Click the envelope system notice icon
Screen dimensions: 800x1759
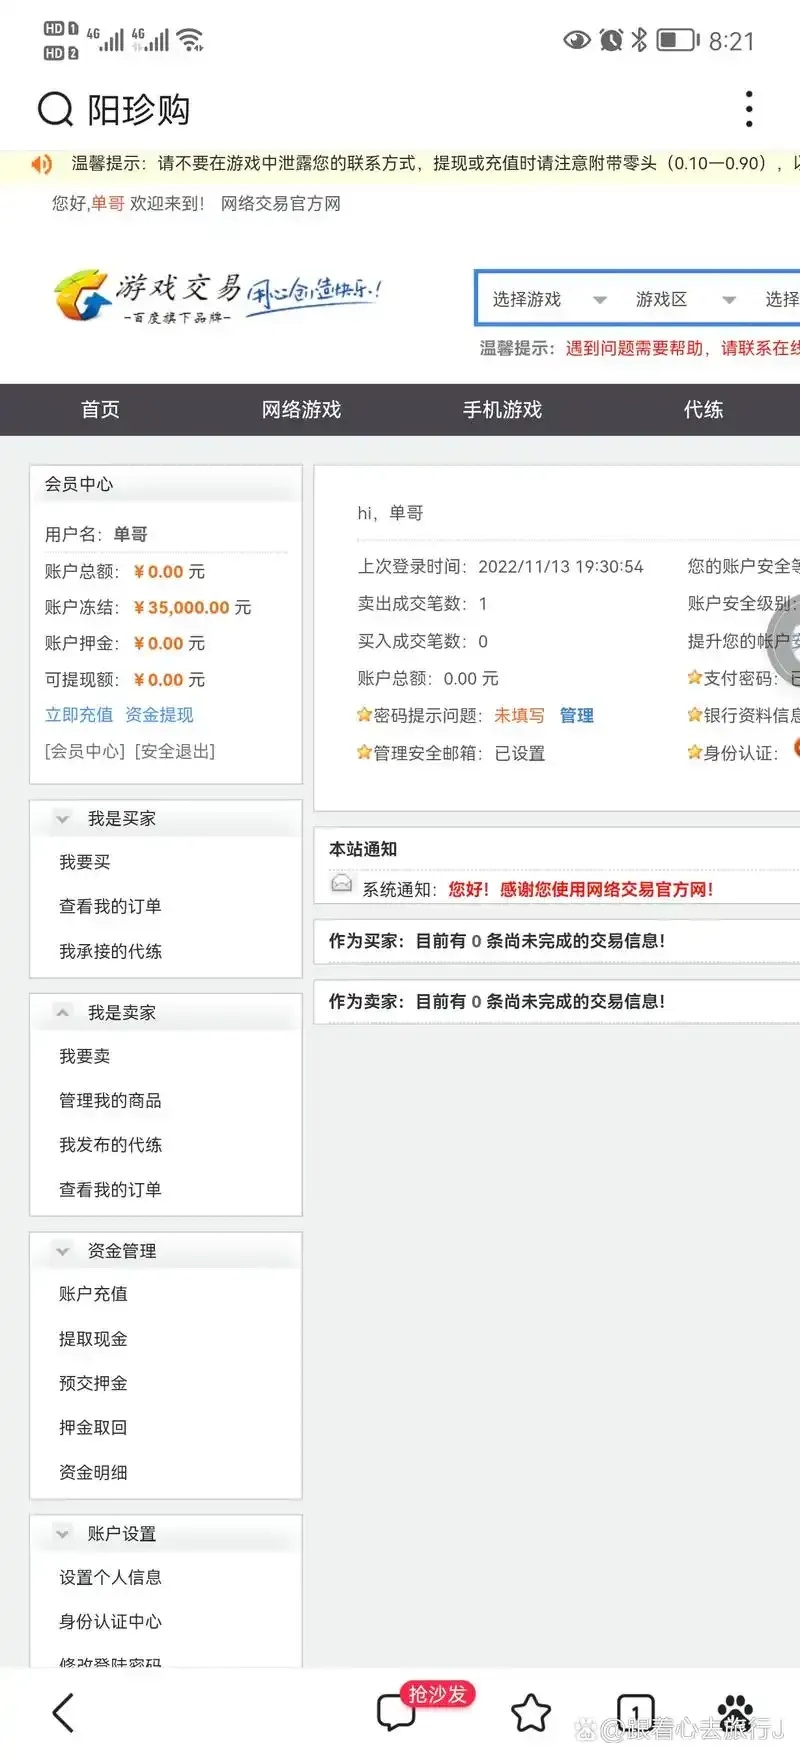coord(342,883)
